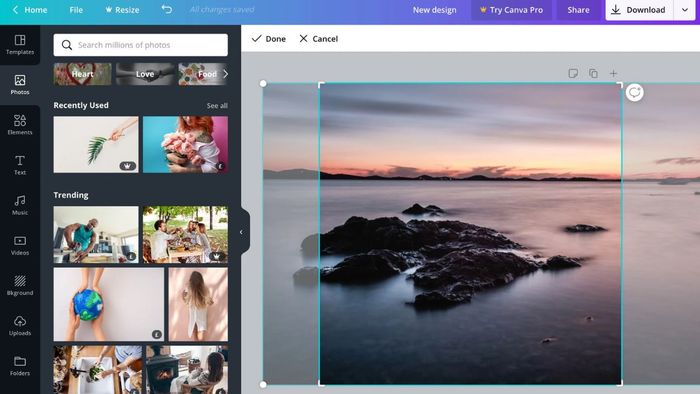Choose the man cooking trending photo
This screenshot has height=394, width=700.
click(96, 234)
